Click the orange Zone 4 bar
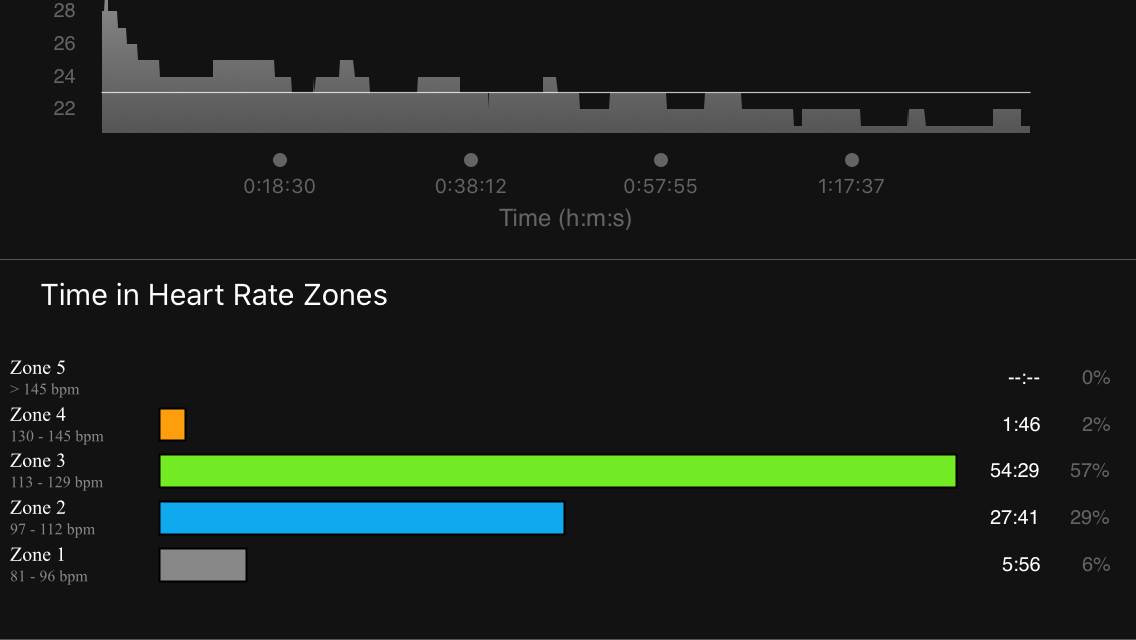This screenshot has height=640, width=1136. click(x=173, y=425)
